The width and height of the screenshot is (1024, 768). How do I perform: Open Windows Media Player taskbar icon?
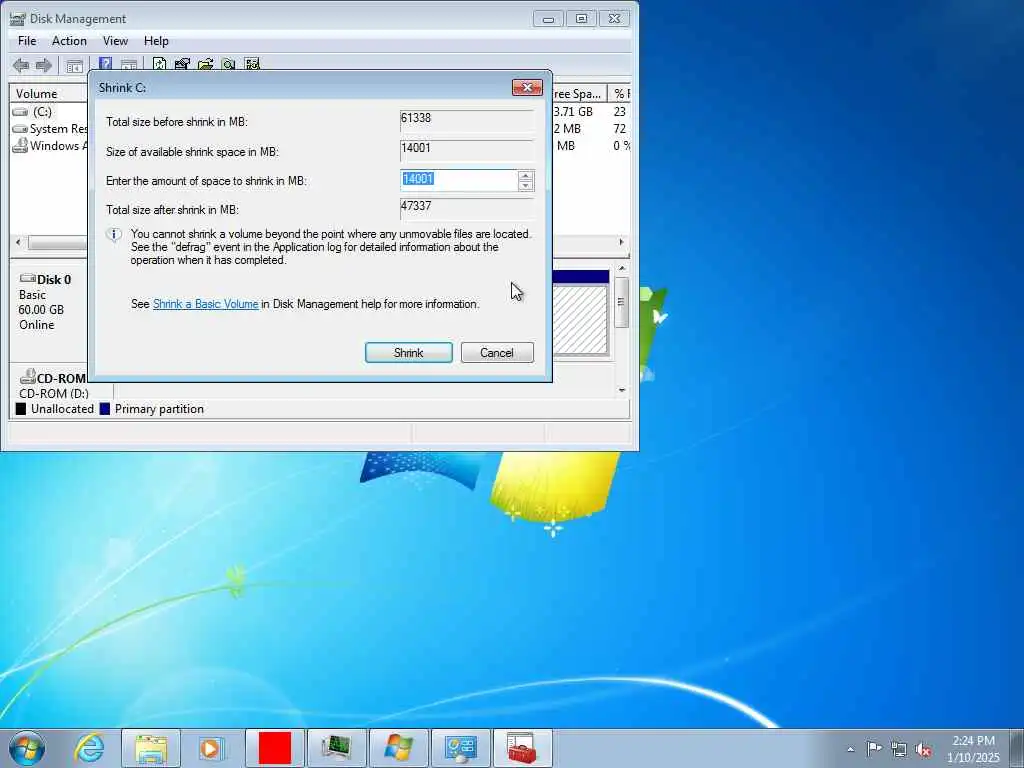click(x=211, y=748)
